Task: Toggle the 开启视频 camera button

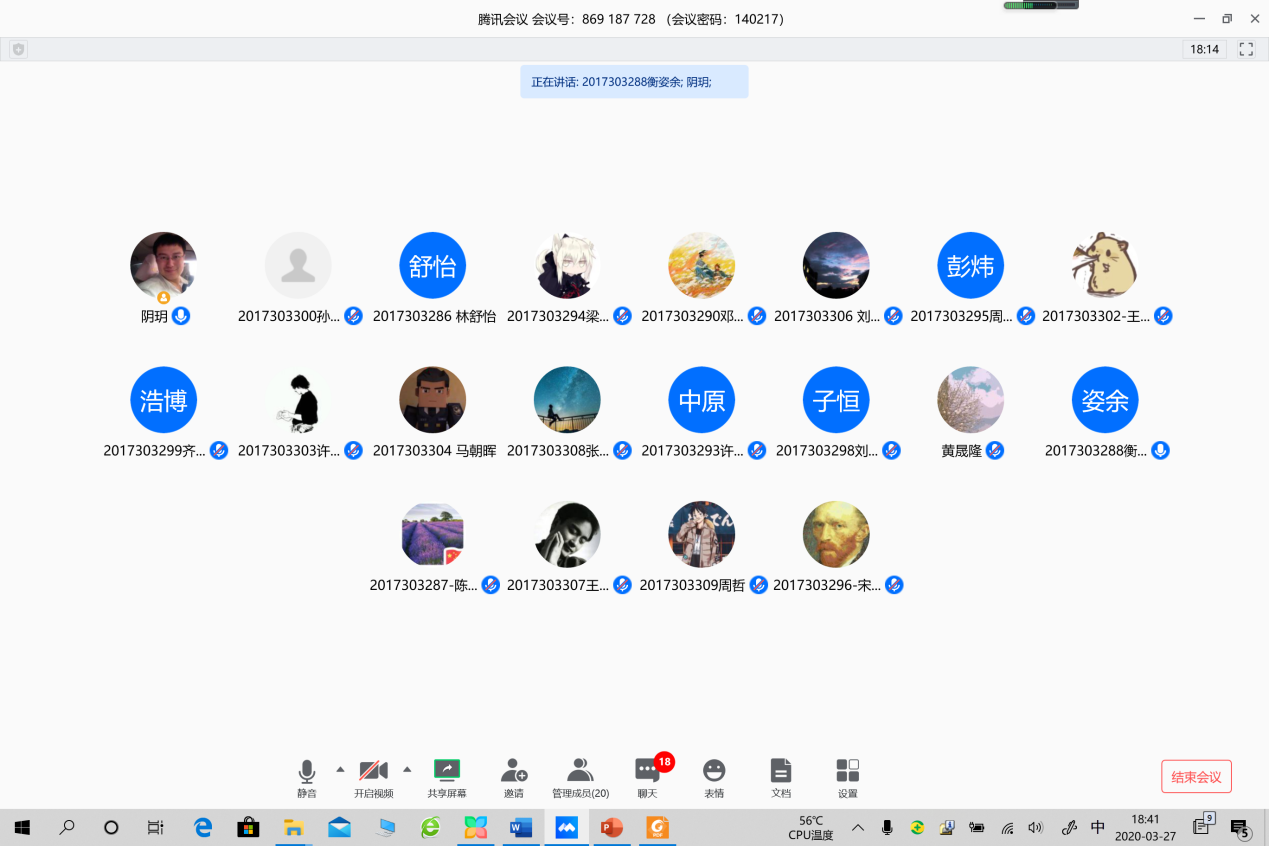Action: point(373,771)
